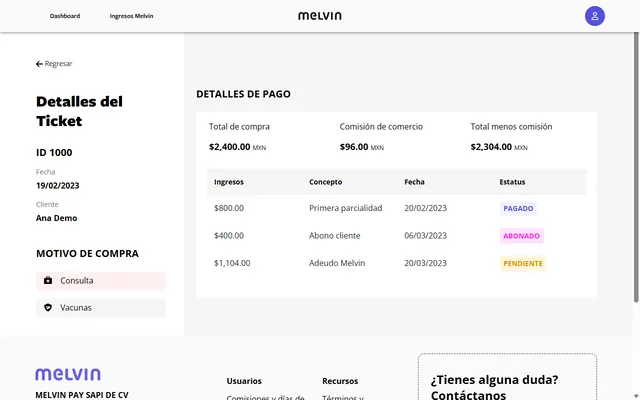The width and height of the screenshot is (640, 400).
Task: Open the Ingresos Melvin menu item
Action: [131, 16]
